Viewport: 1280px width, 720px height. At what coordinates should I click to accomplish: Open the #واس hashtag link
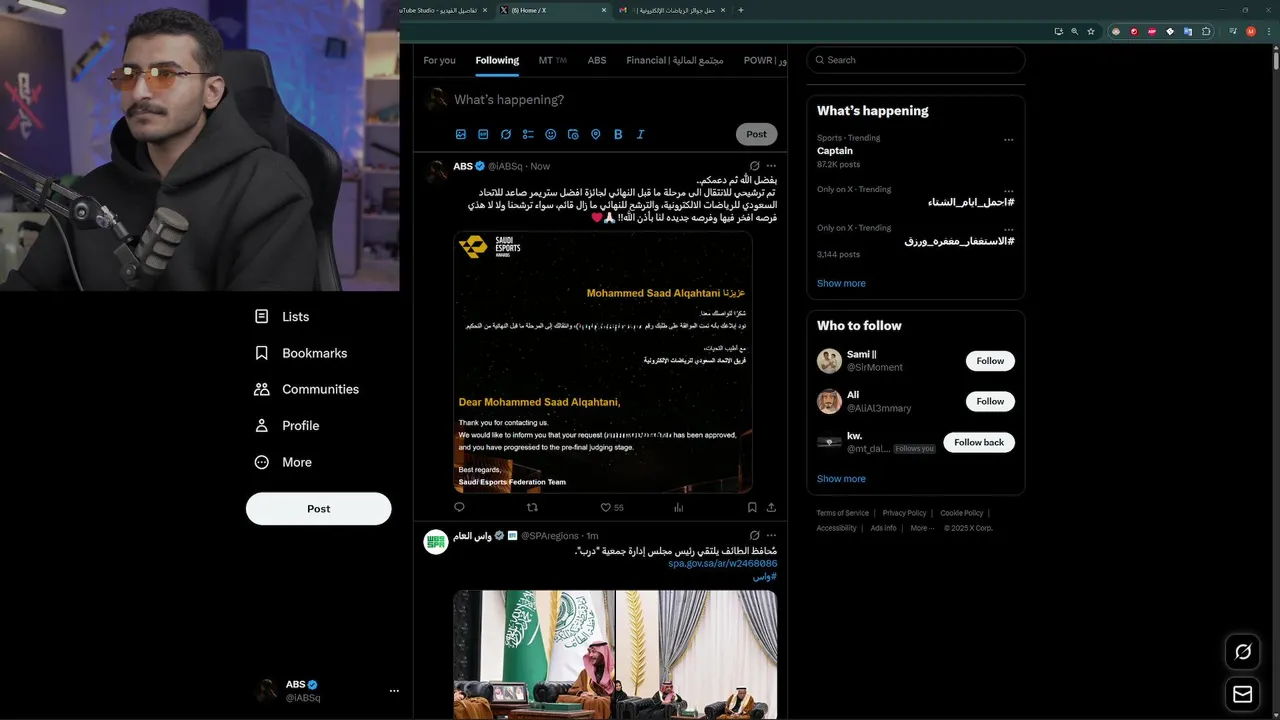(765, 577)
